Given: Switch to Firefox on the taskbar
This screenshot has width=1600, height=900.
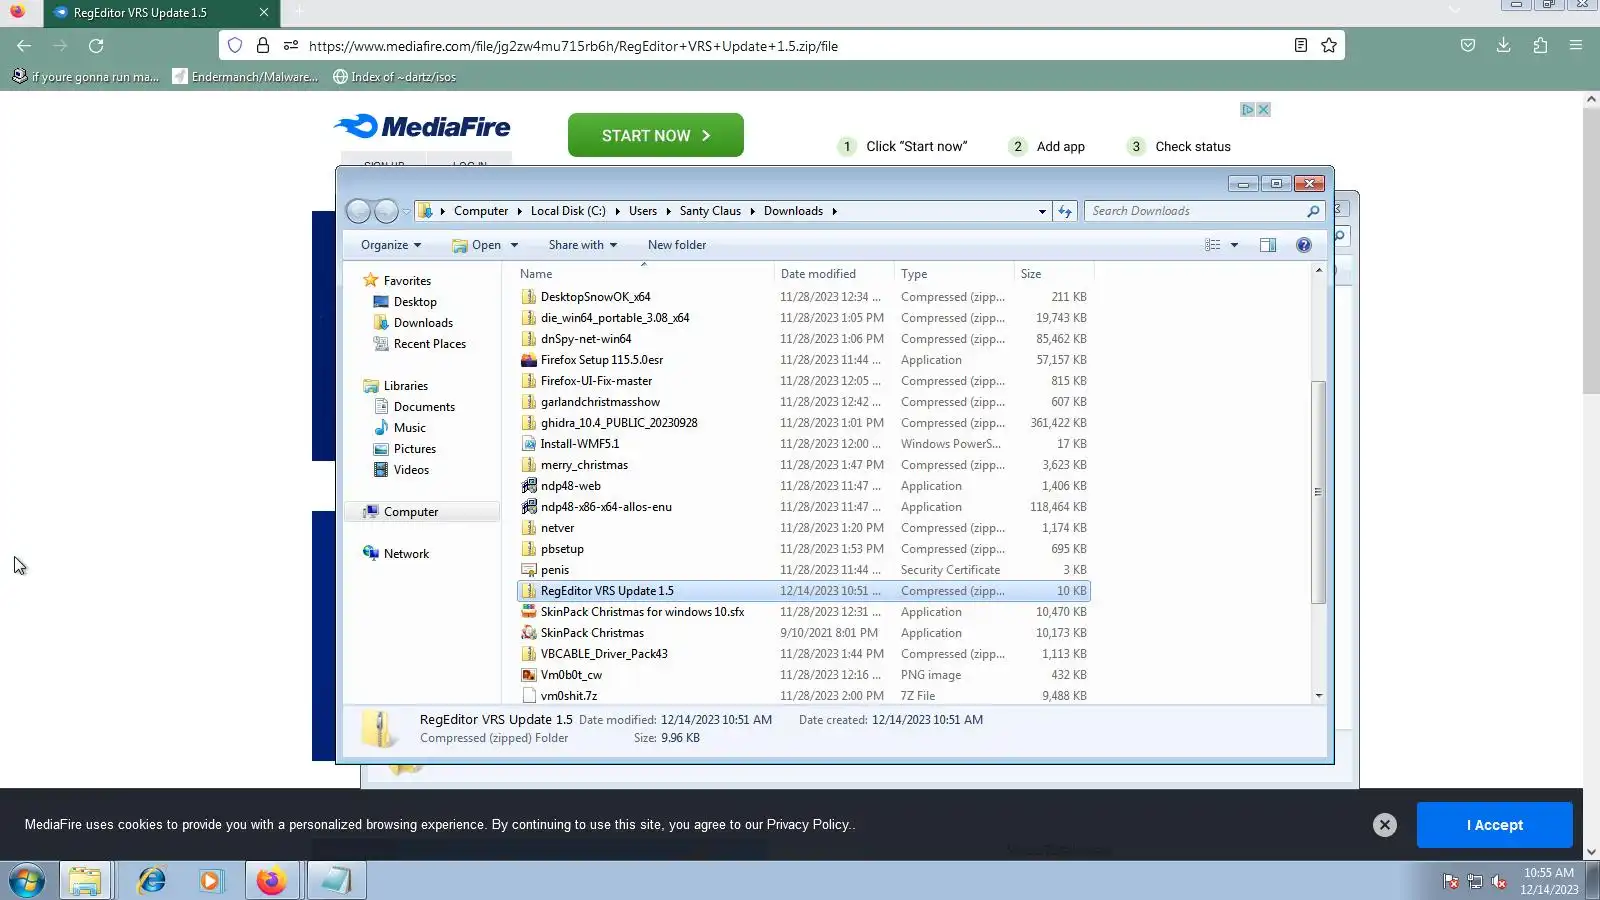Looking at the screenshot, I should [271, 881].
